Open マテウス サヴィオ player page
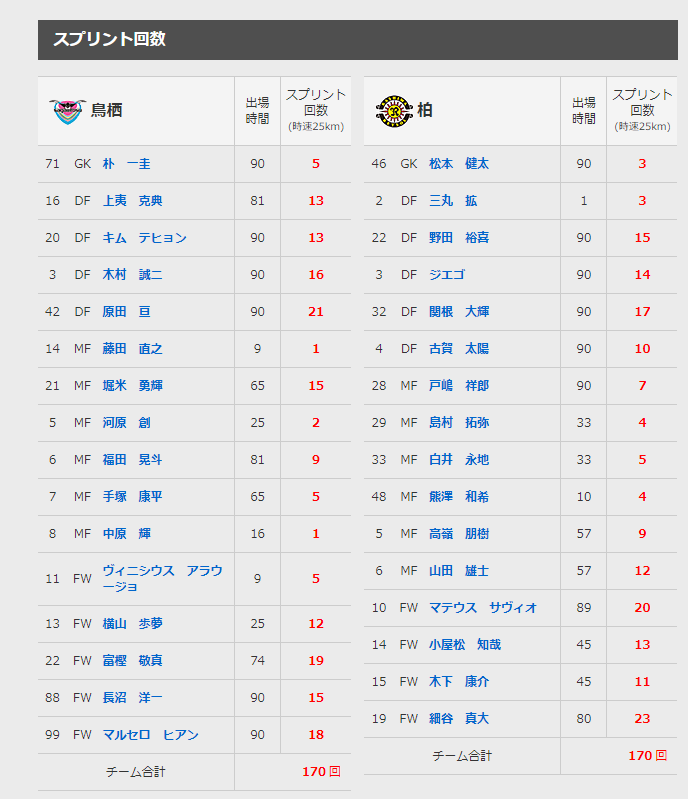 (483, 608)
